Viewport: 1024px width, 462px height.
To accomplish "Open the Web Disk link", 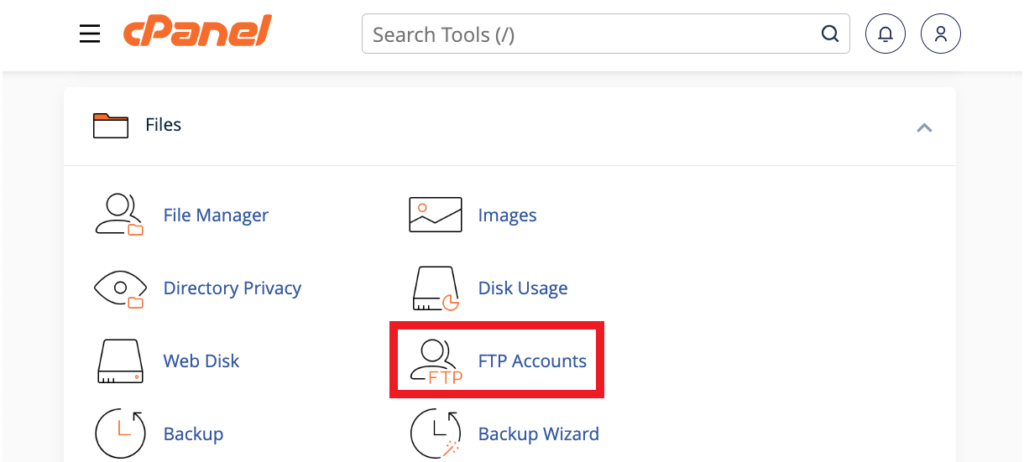I will point(201,361).
